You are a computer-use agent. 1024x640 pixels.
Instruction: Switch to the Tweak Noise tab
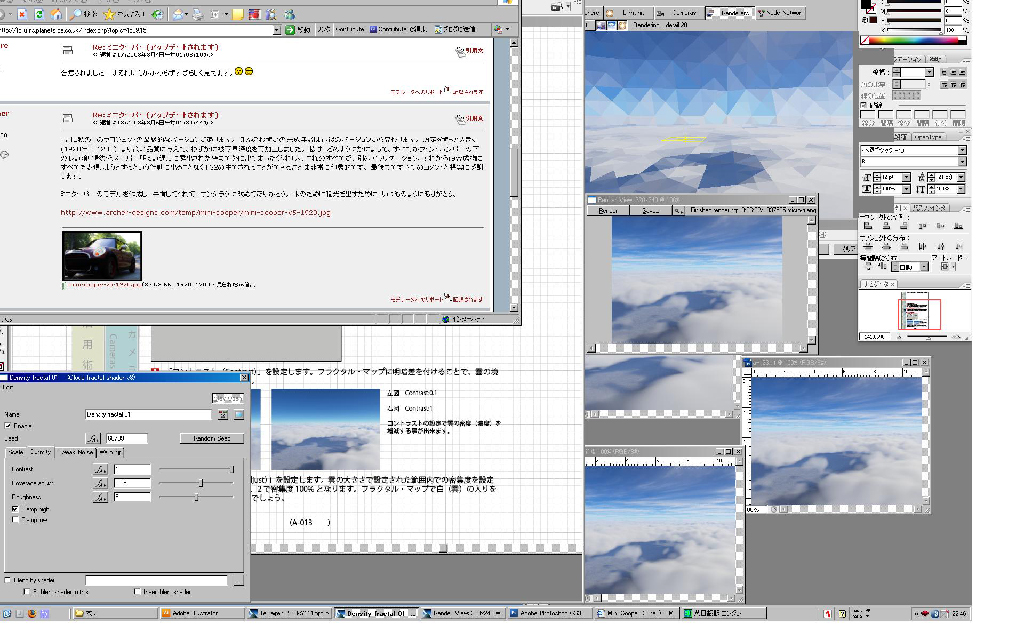coord(76,452)
